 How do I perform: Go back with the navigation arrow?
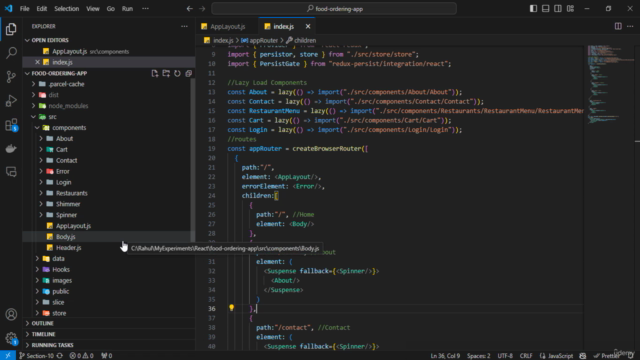coord(189,9)
